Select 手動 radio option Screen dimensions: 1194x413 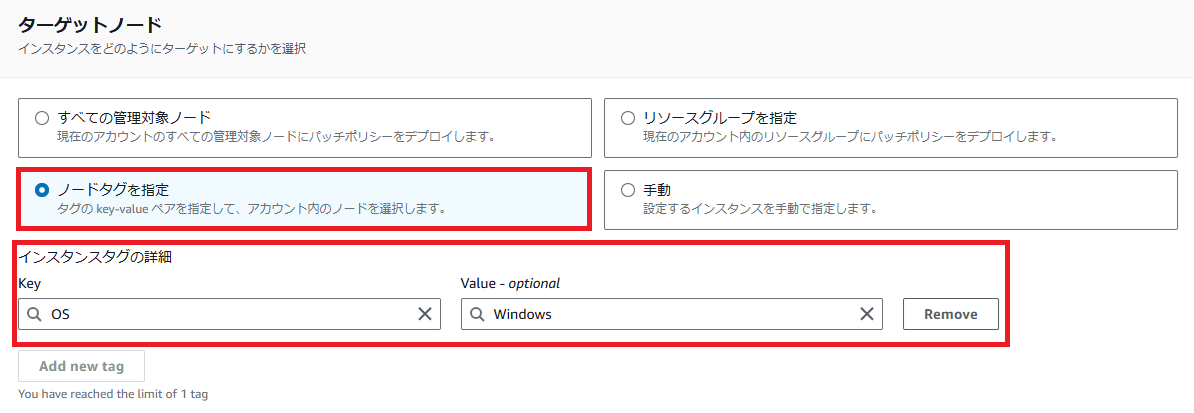tap(627, 190)
